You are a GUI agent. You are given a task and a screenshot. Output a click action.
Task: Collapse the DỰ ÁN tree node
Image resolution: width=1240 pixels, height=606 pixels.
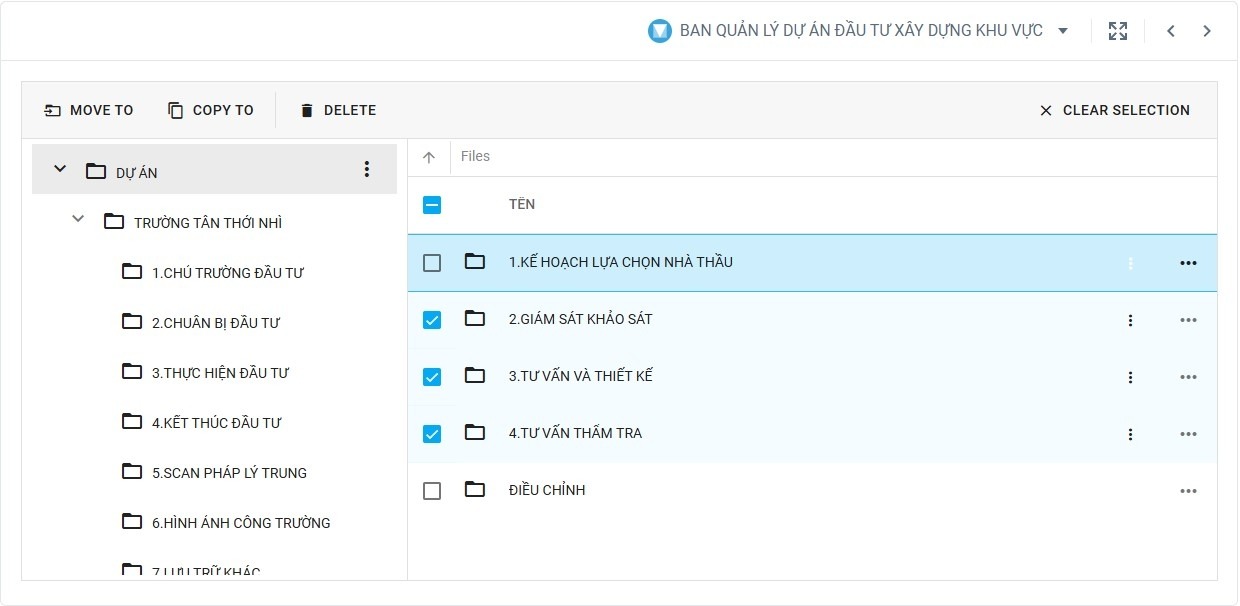click(59, 169)
